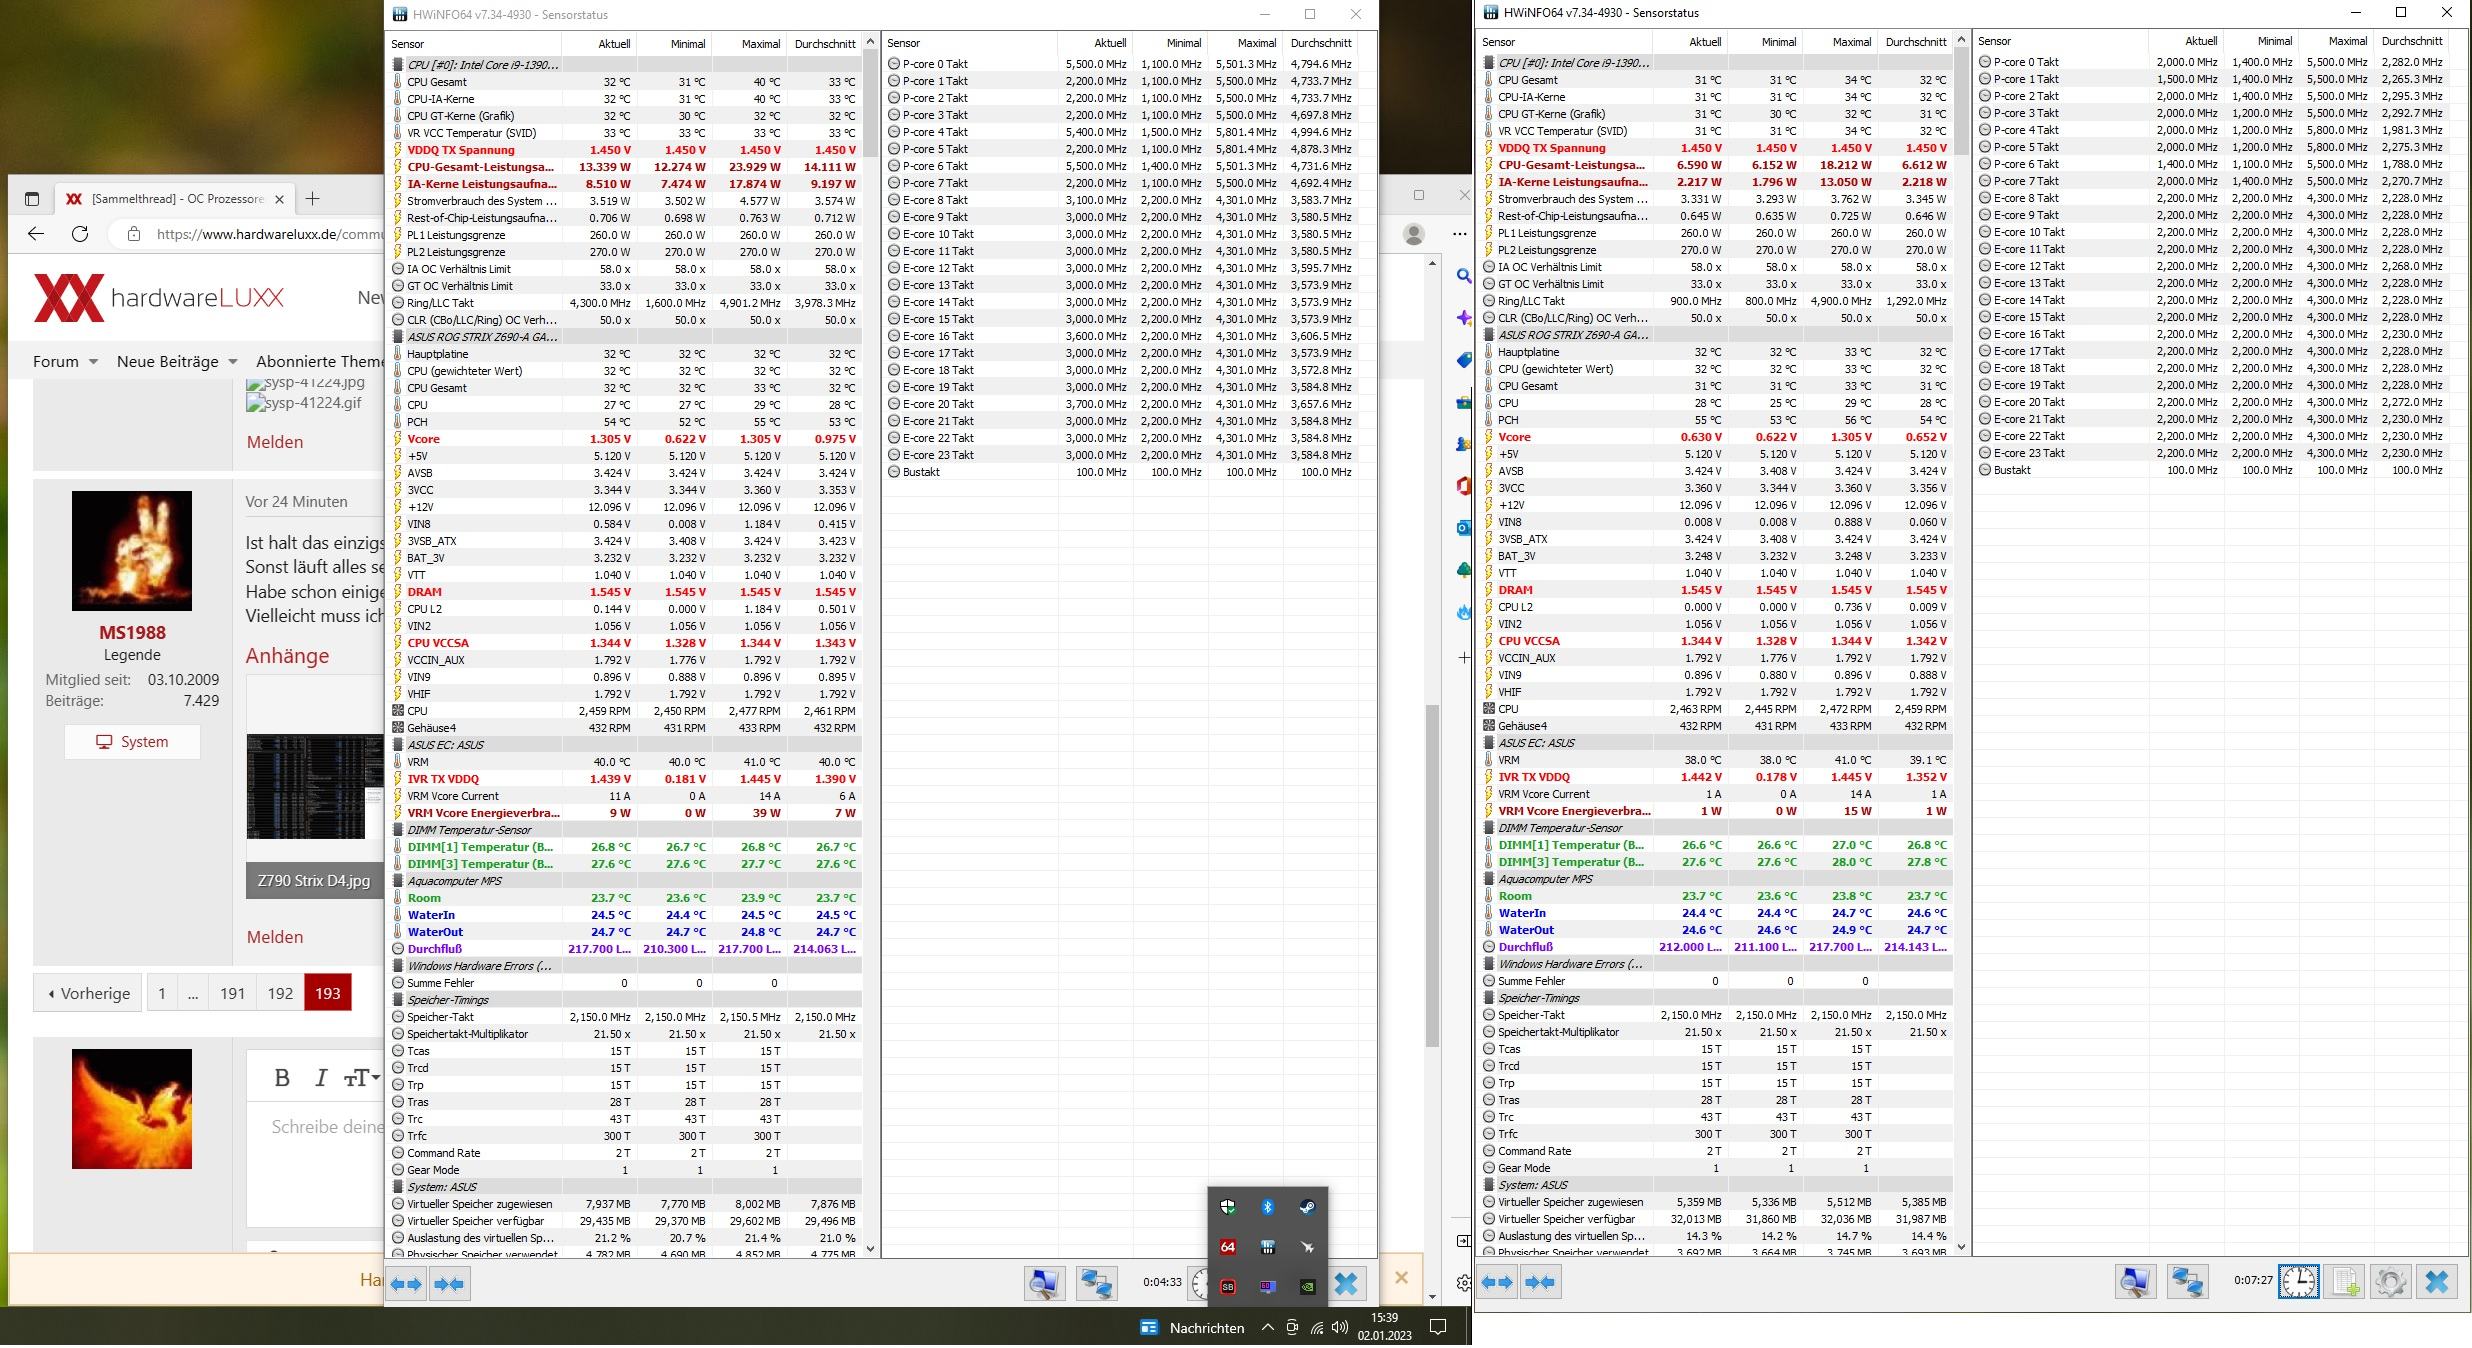Close the Sammelthread browser tab

pos(279,199)
